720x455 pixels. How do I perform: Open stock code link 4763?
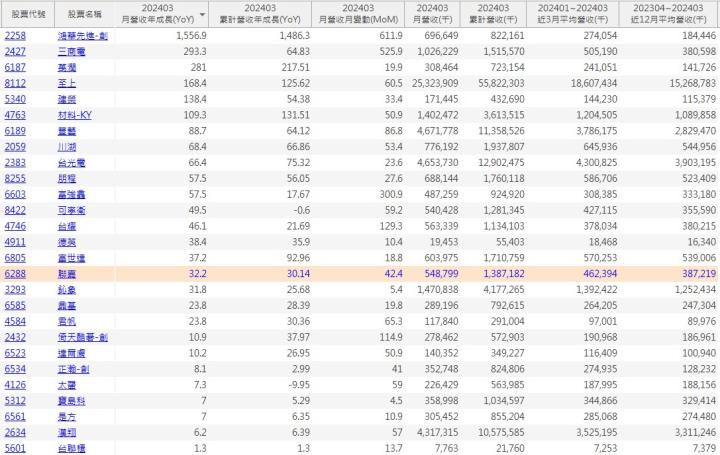(x=15, y=115)
